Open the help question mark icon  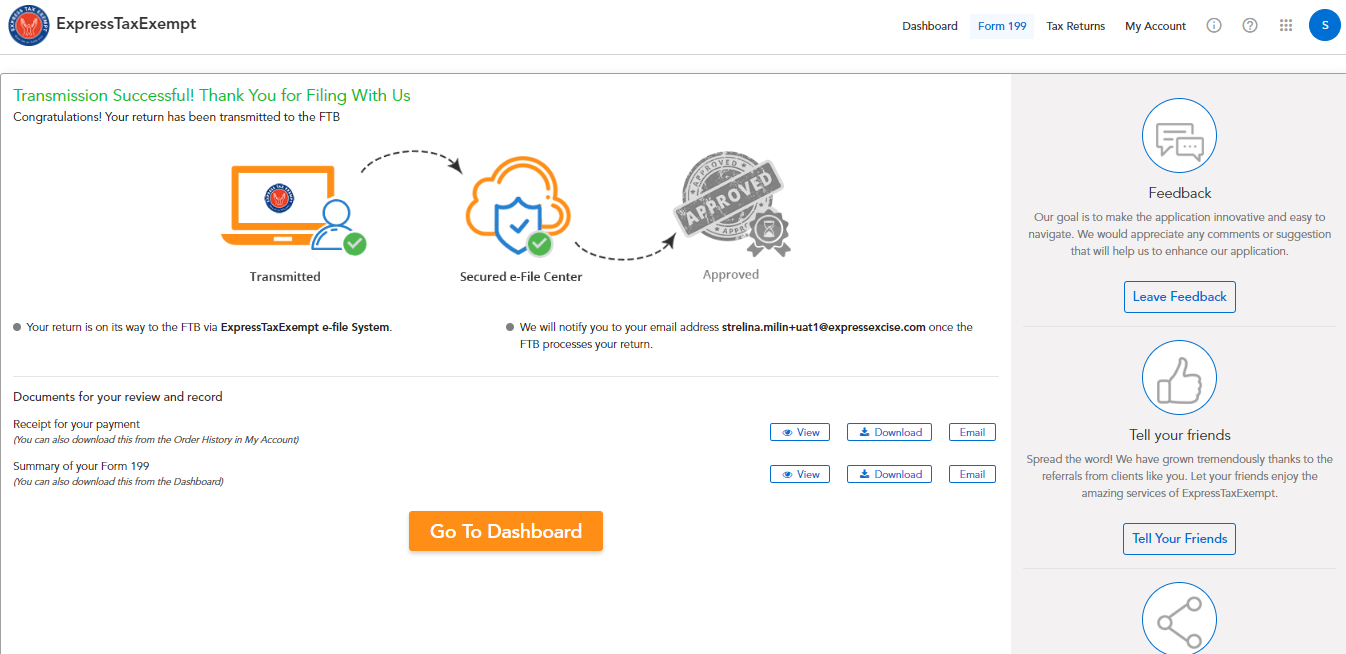pos(1250,26)
